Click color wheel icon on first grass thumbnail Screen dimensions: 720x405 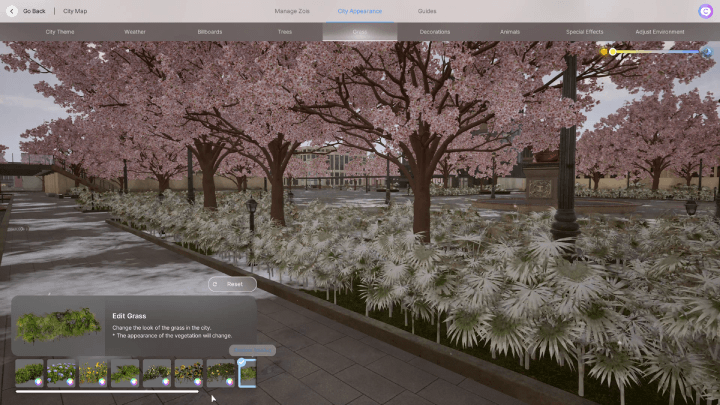38,381
